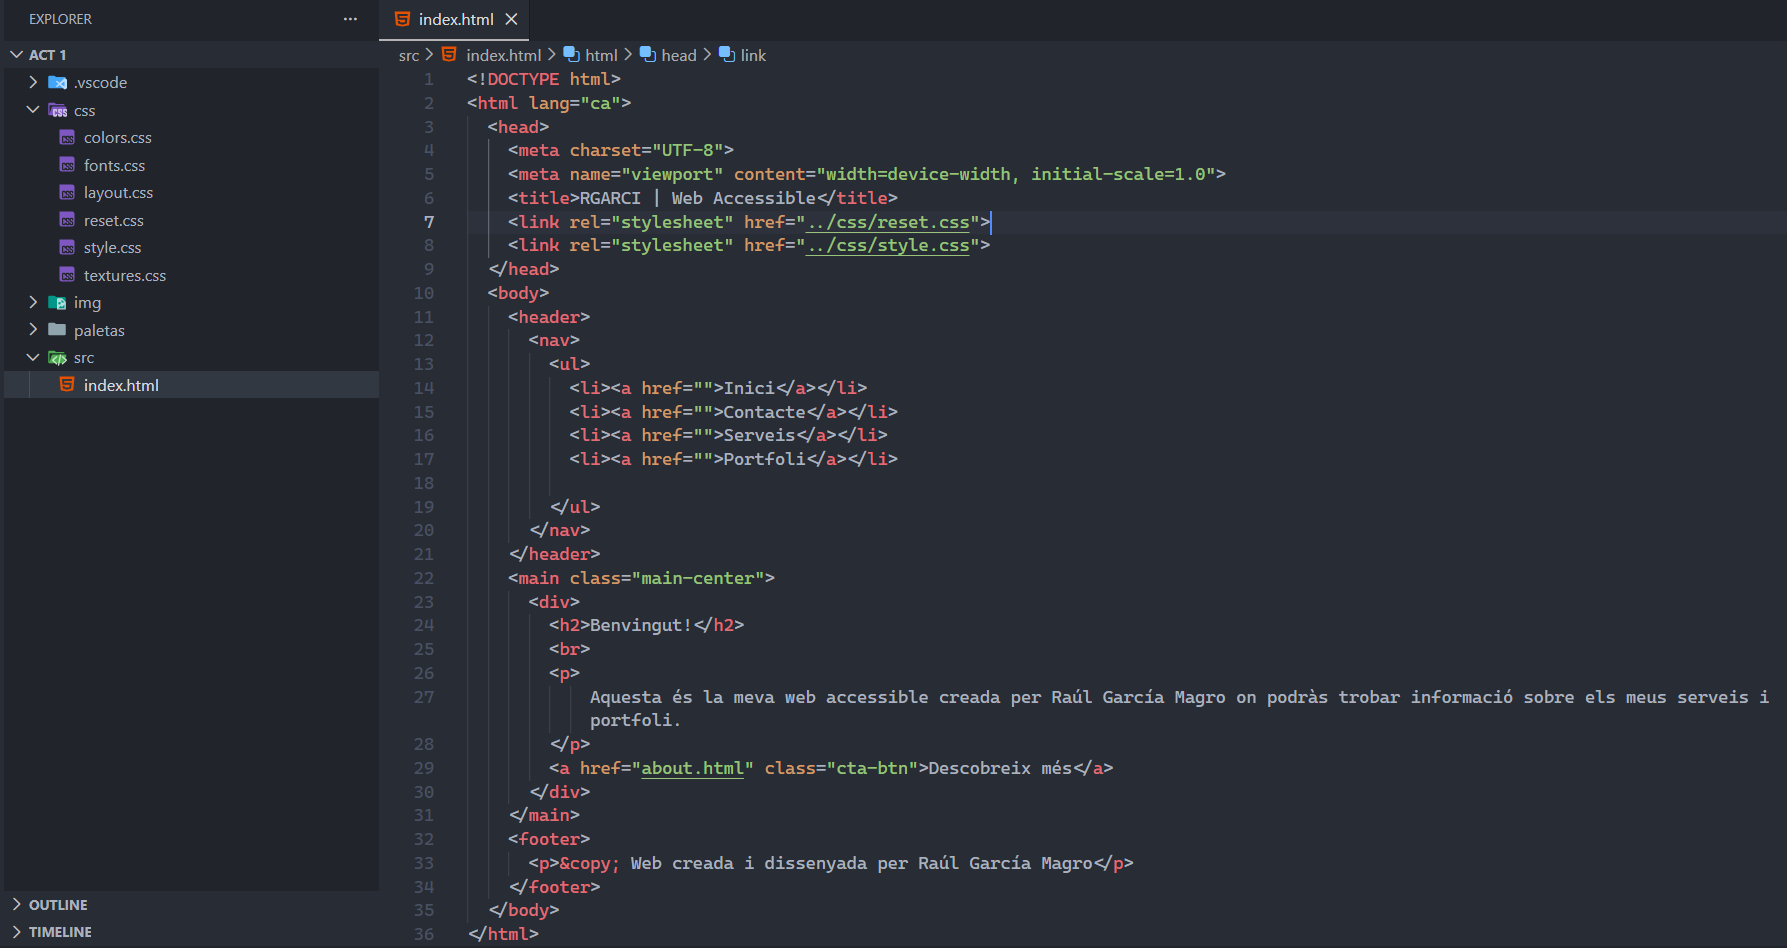Click the css folder icon
1787x948 pixels.
pyautogui.click(x=58, y=110)
